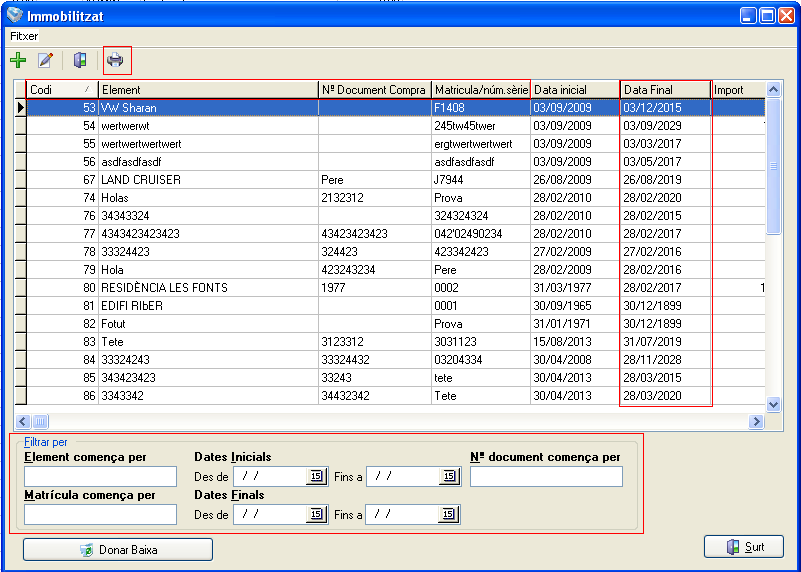Click Matricula/núm.sèrie column header
Screen dimensions: 801x572
[x=481, y=90]
